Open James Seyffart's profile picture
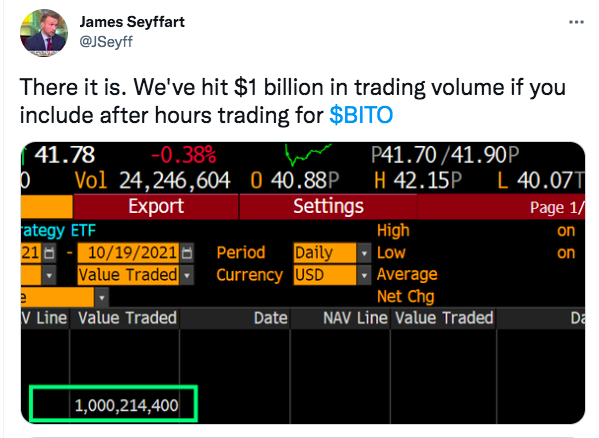 [x=44, y=33]
